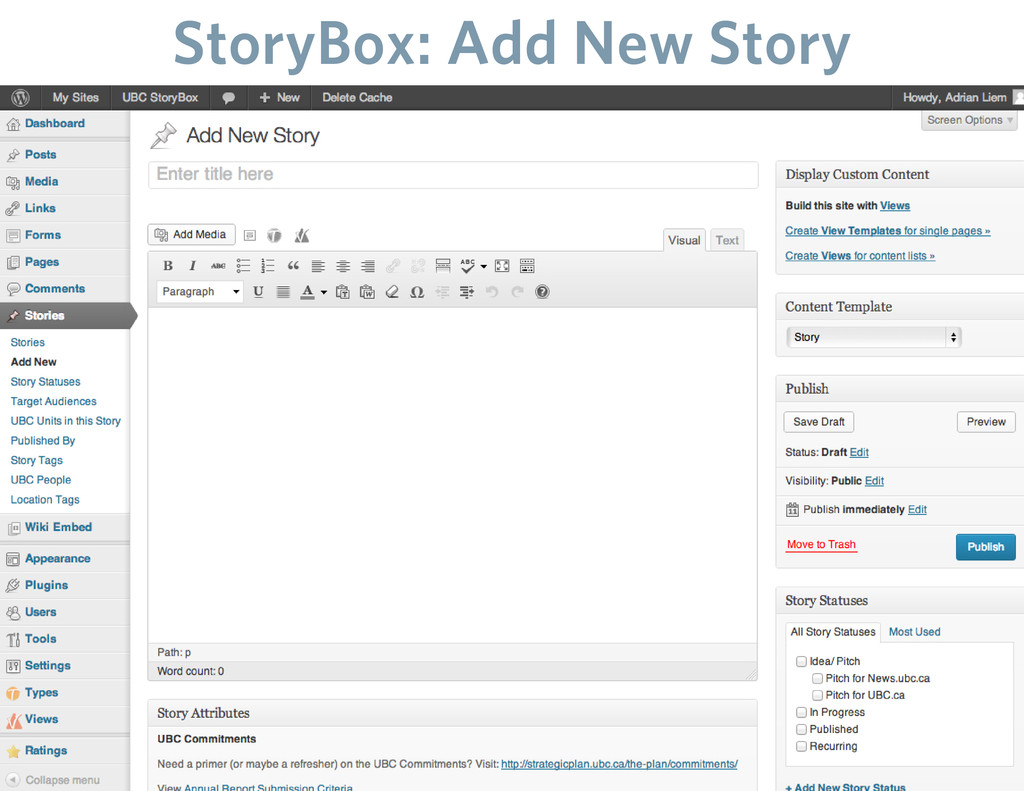Image resolution: width=1024 pixels, height=791 pixels.
Task: Switch to the Text editor tab
Action: tap(727, 240)
